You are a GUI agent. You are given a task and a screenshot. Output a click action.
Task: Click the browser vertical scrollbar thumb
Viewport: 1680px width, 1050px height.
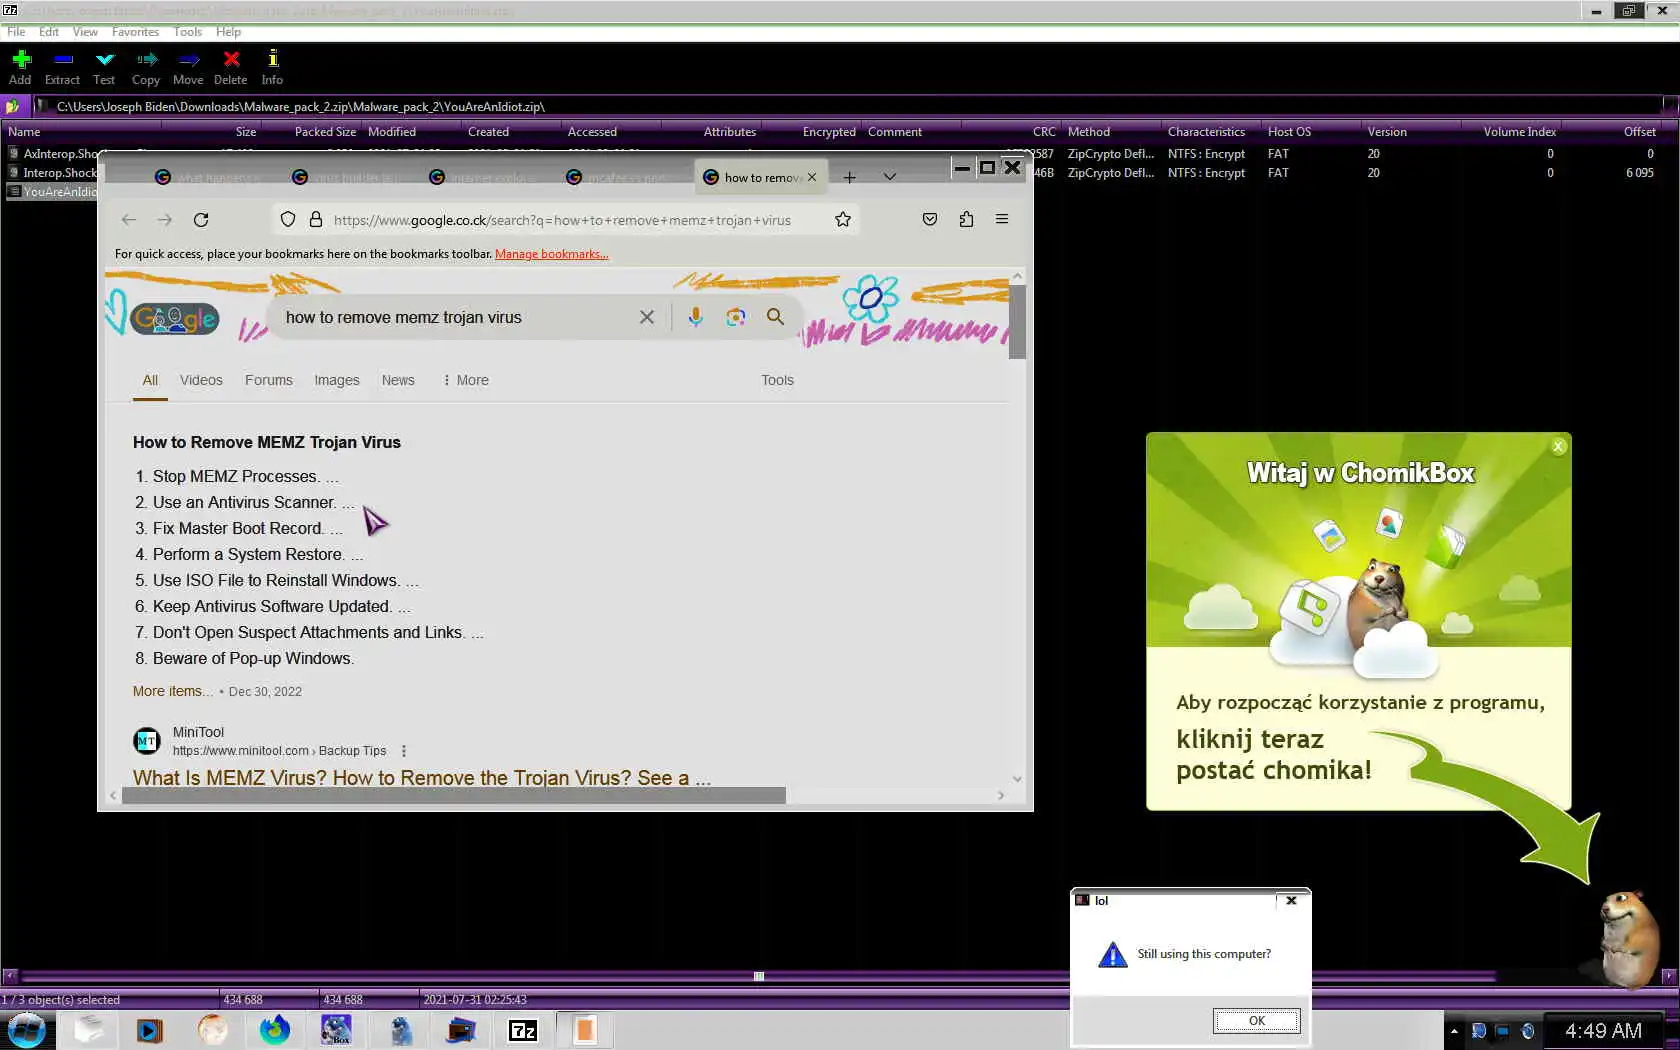pos(1017,321)
